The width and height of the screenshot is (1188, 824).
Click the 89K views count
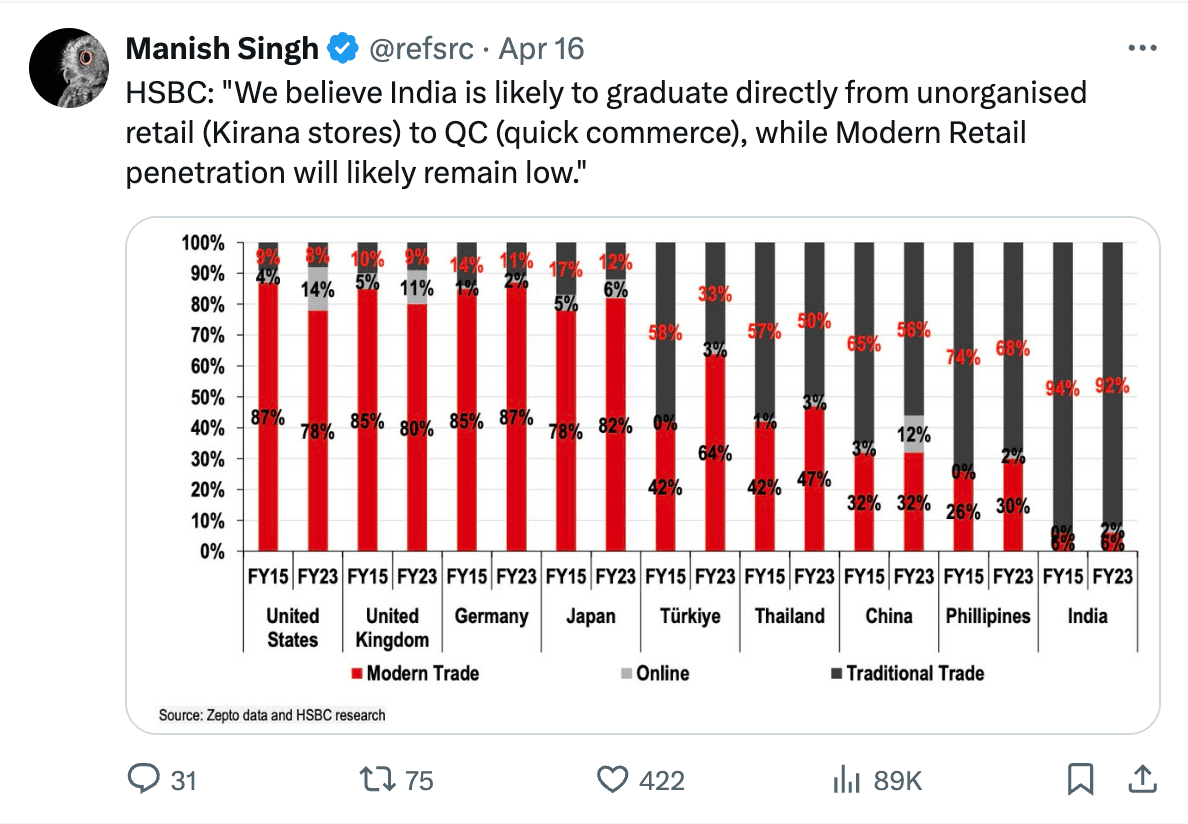[898, 780]
